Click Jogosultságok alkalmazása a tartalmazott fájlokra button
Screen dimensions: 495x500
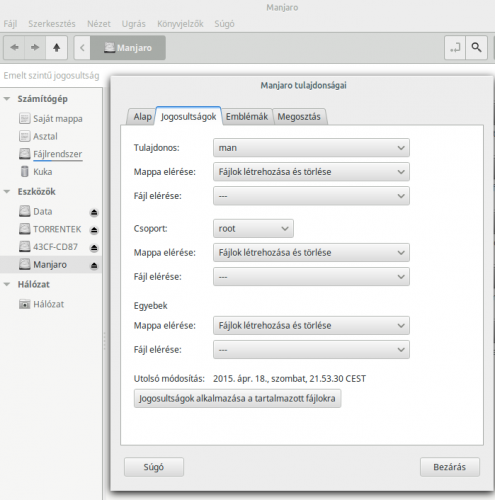pos(237,398)
